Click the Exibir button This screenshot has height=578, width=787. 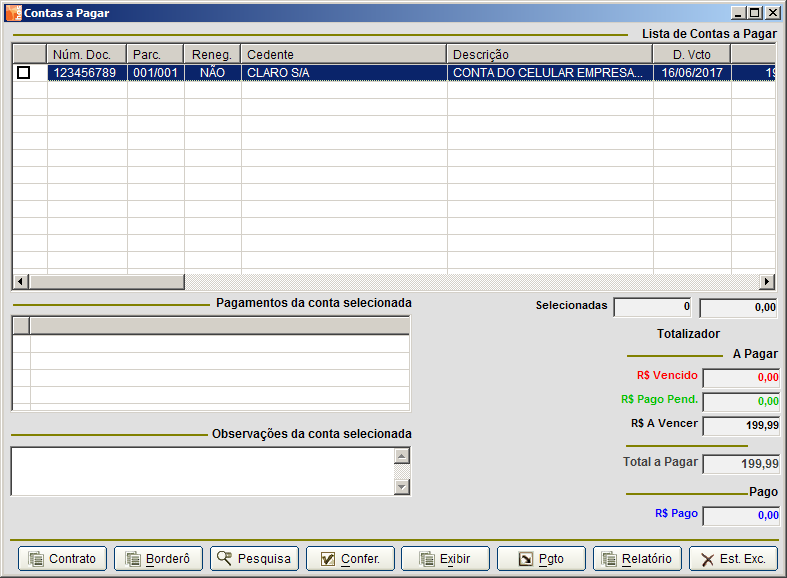click(x=445, y=559)
